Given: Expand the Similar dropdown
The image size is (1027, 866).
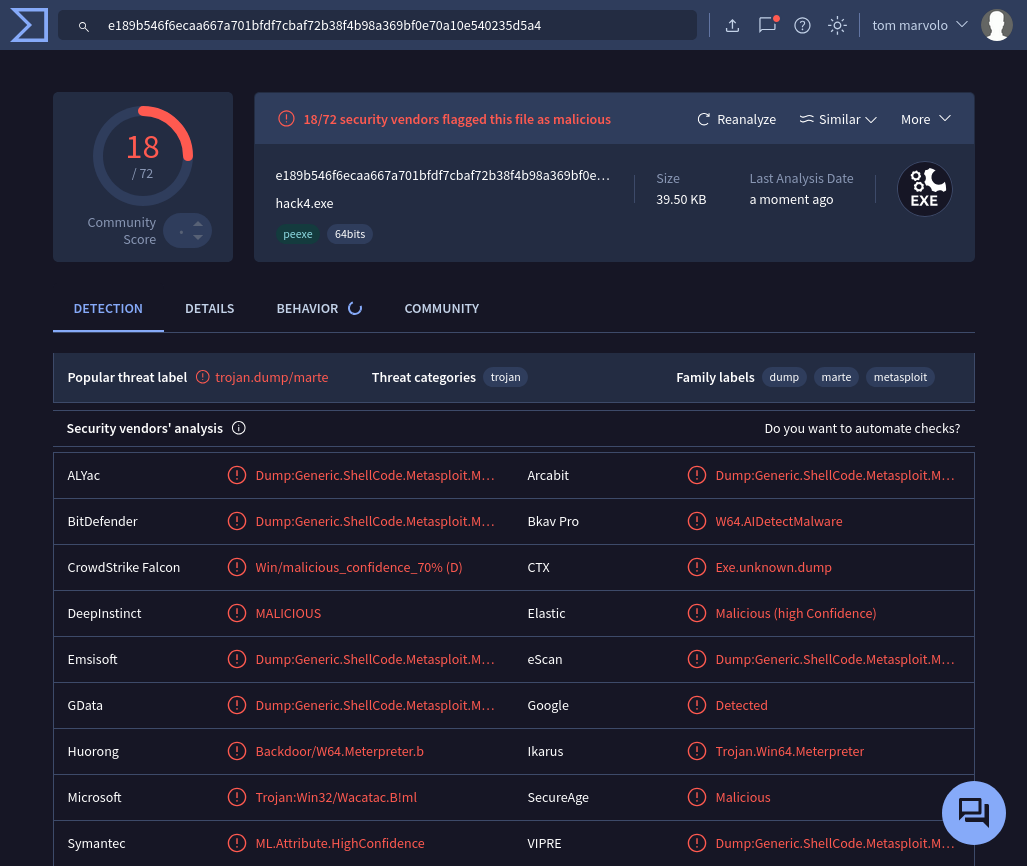Looking at the screenshot, I should point(838,119).
